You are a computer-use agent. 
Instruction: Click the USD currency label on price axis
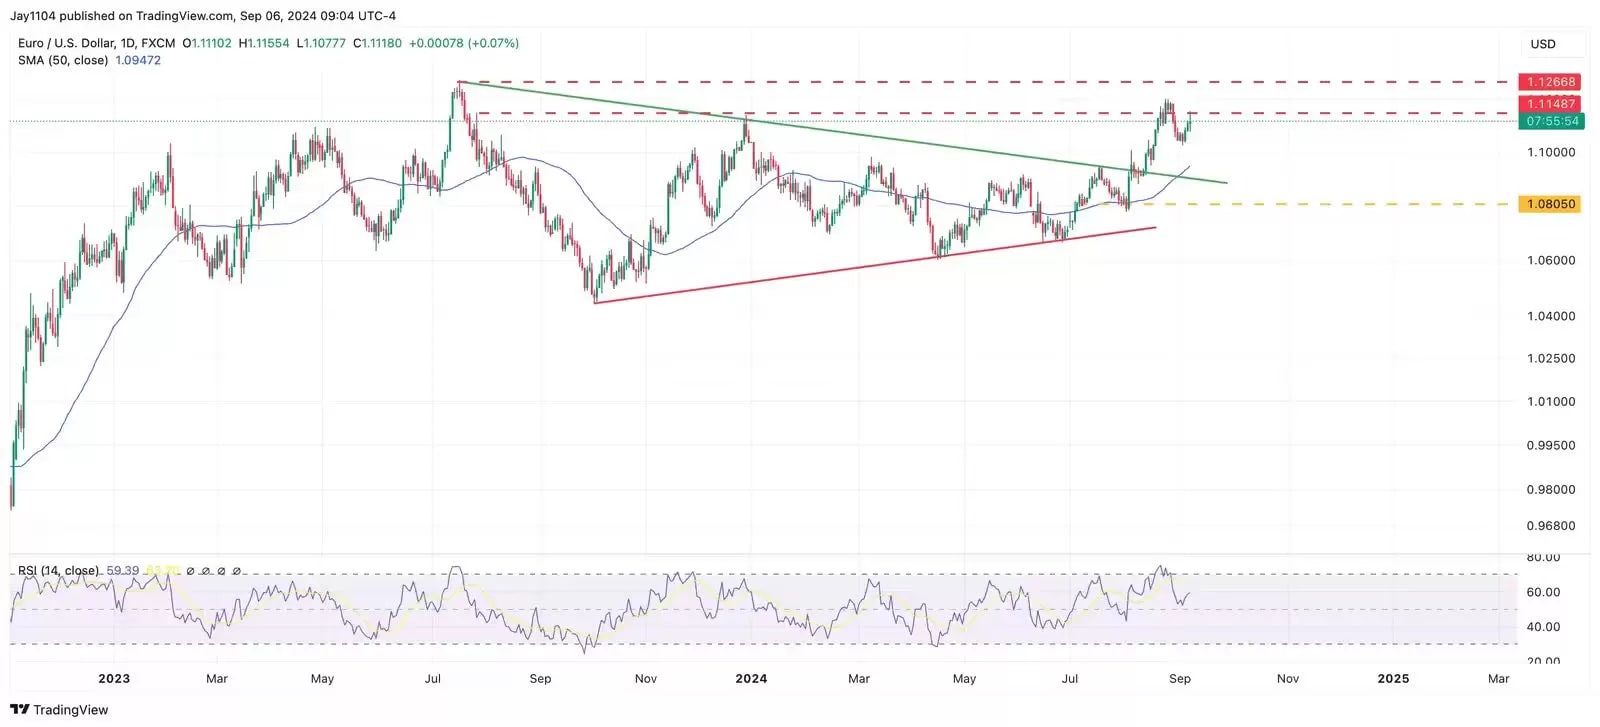1543,44
